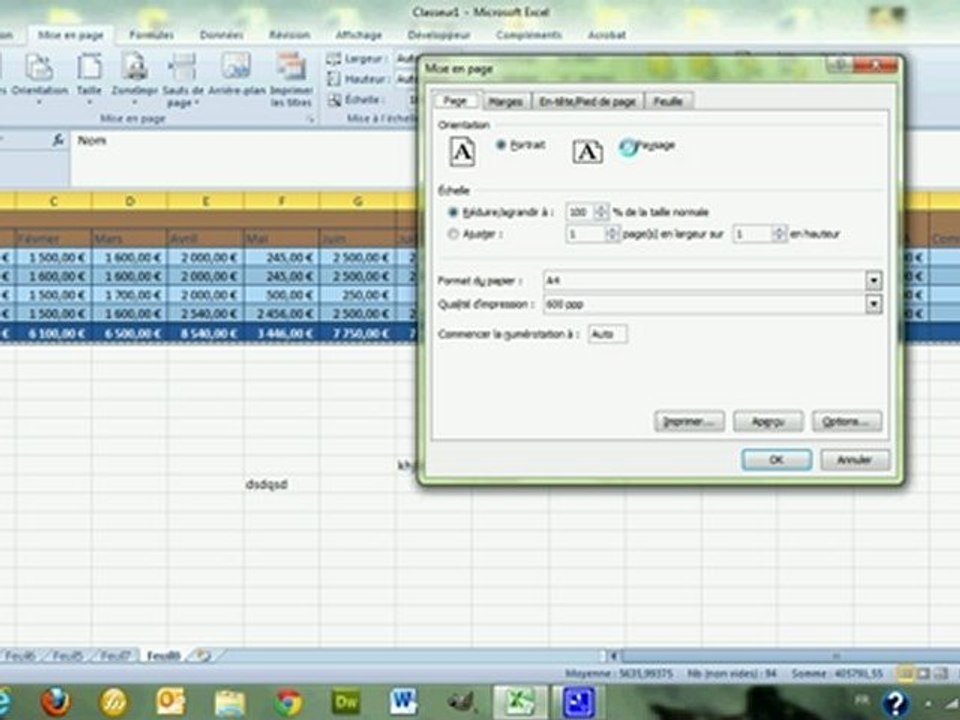
Task: Switch to the Marges dialog tab
Action: [x=506, y=102]
